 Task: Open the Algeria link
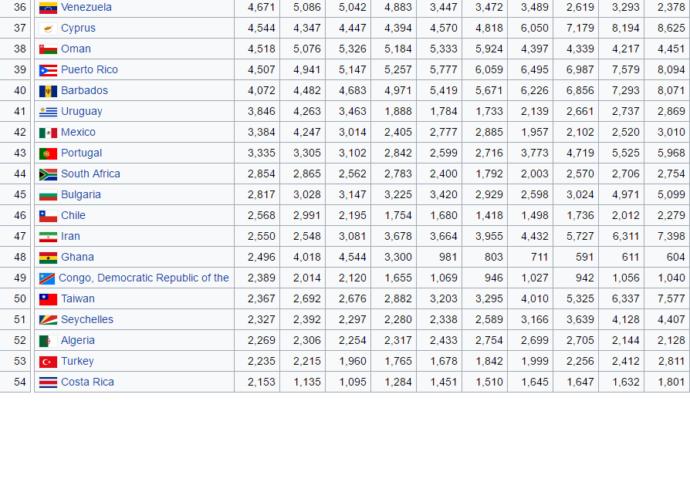click(78, 341)
